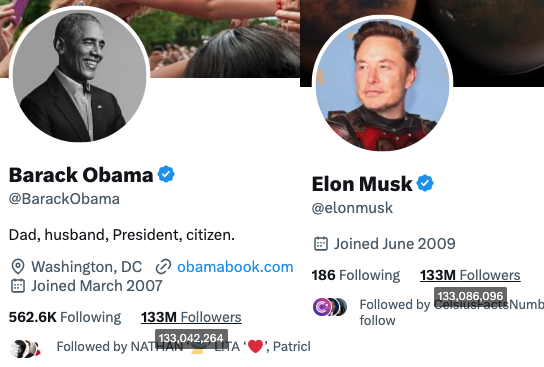This screenshot has width=544, height=367.
Task: Open the obamabook.com link
Action: pos(235,267)
